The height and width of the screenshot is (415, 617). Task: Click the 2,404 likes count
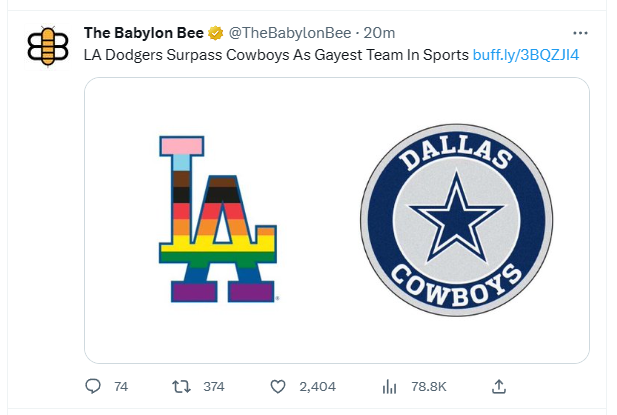point(318,387)
